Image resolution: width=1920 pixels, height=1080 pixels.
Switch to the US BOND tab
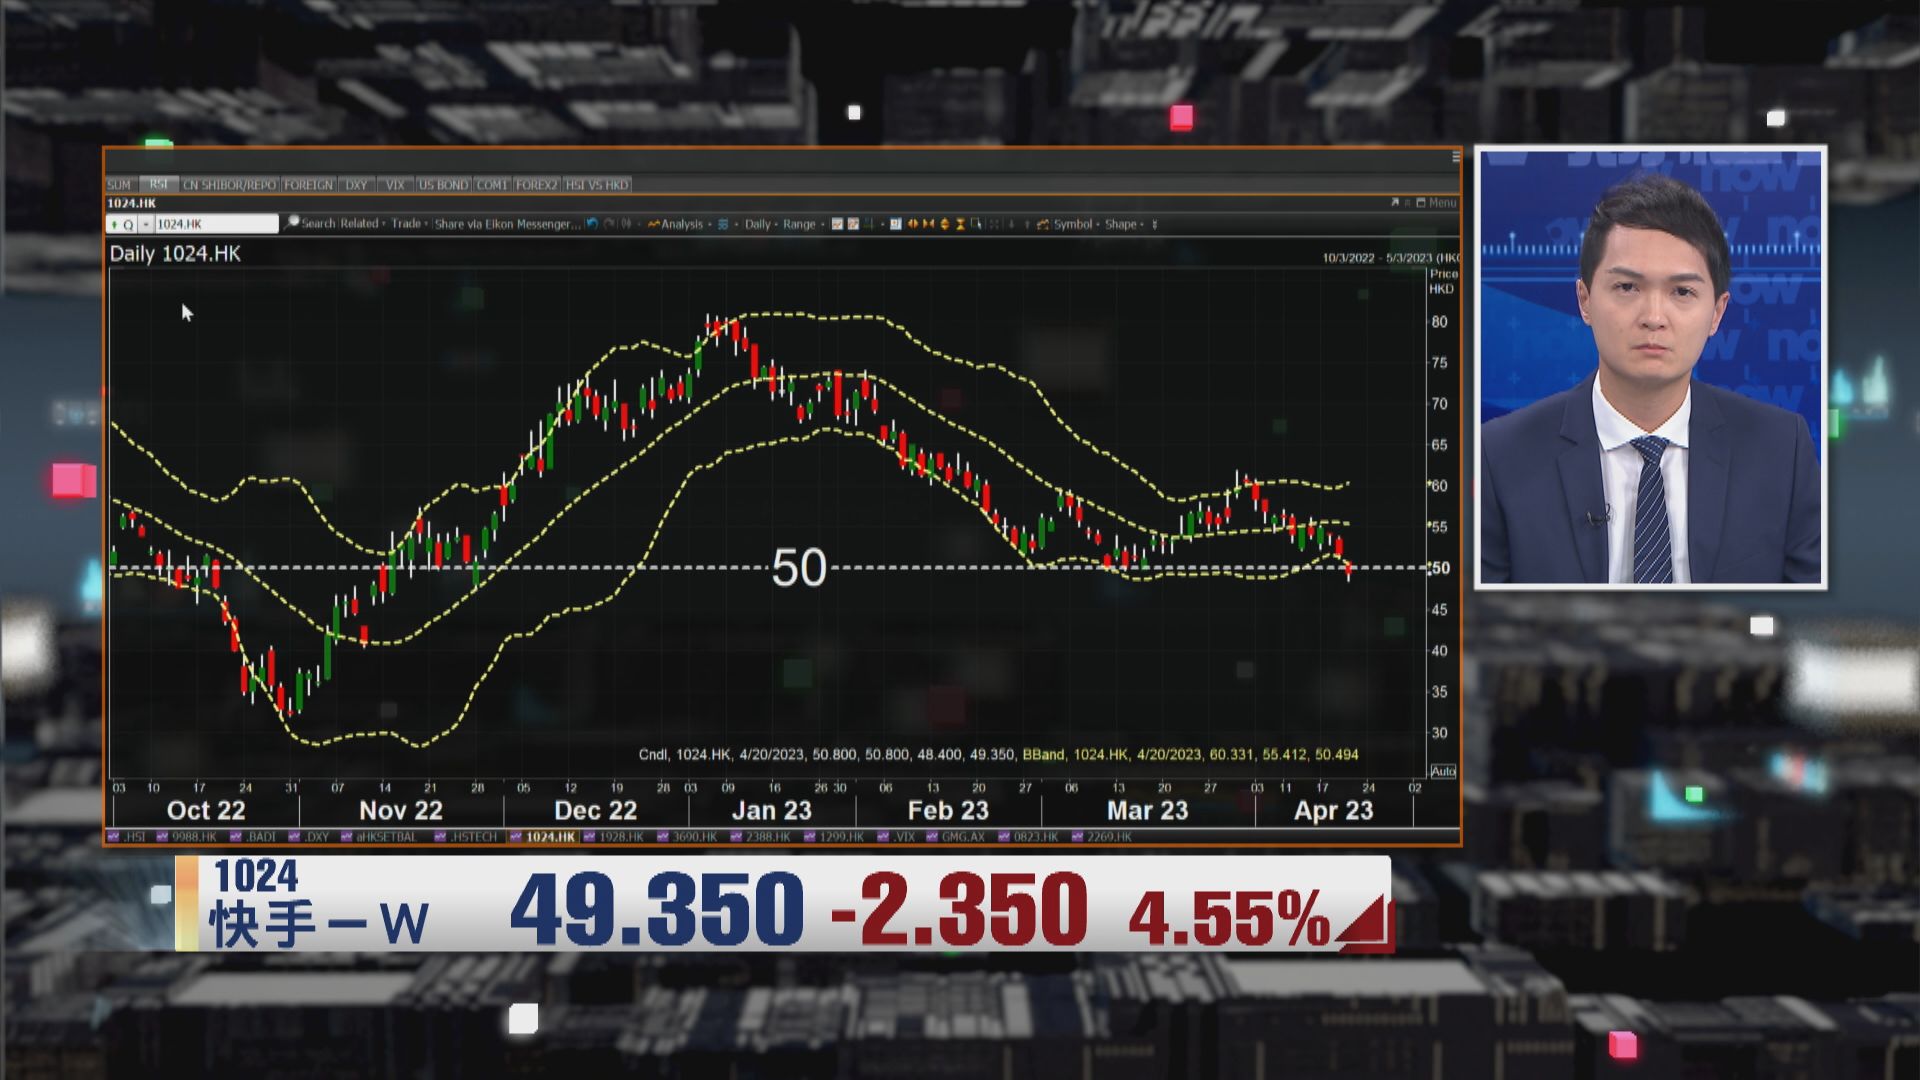tap(443, 185)
